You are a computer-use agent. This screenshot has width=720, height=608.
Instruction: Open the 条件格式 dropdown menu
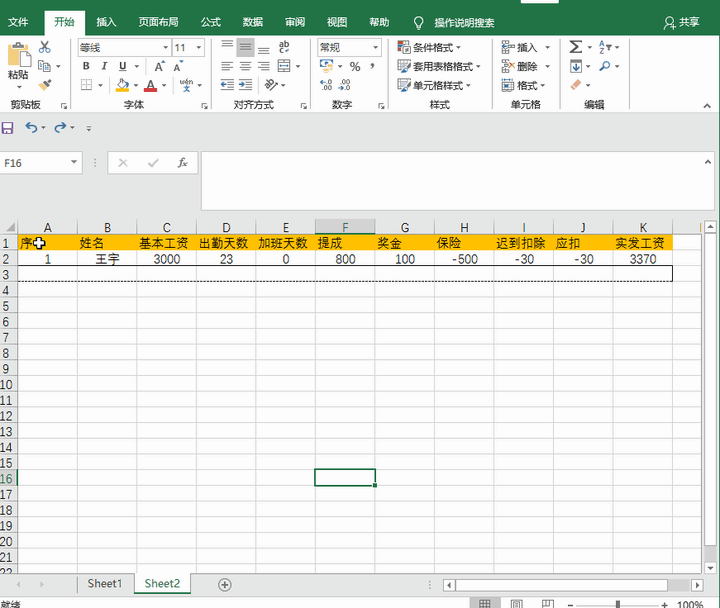coord(432,47)
